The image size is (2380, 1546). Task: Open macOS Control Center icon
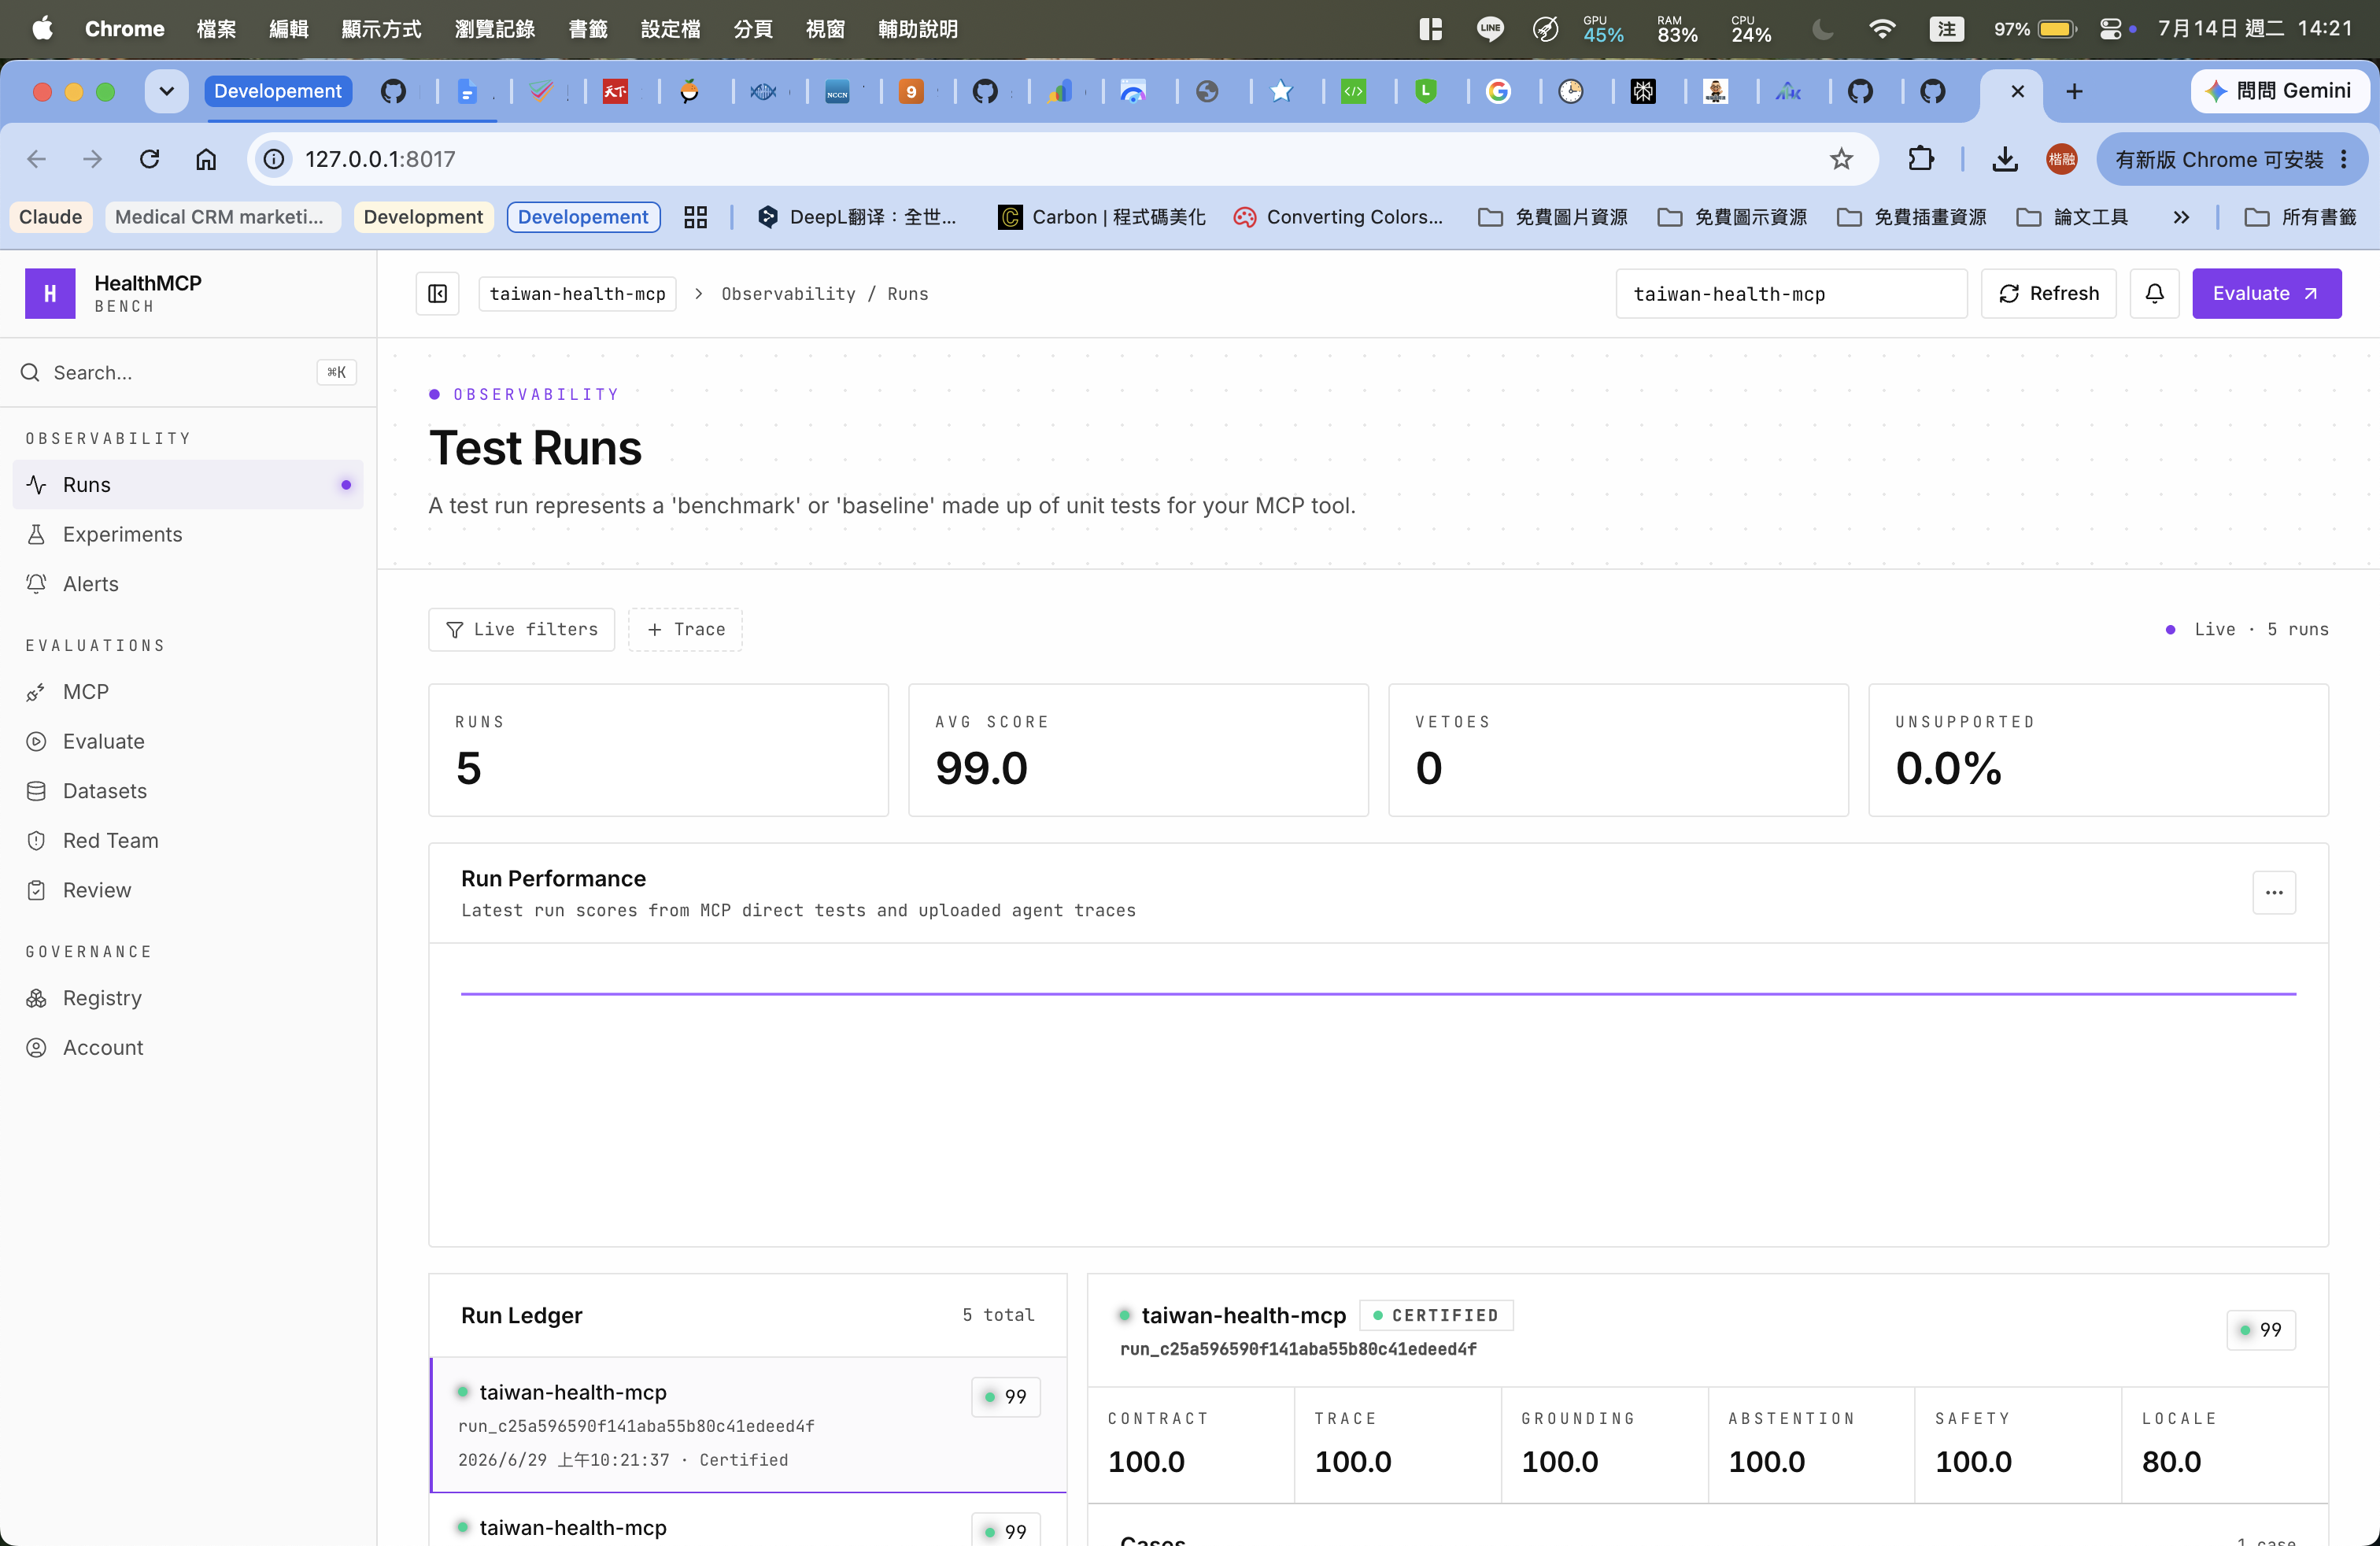coord(2109,28)
